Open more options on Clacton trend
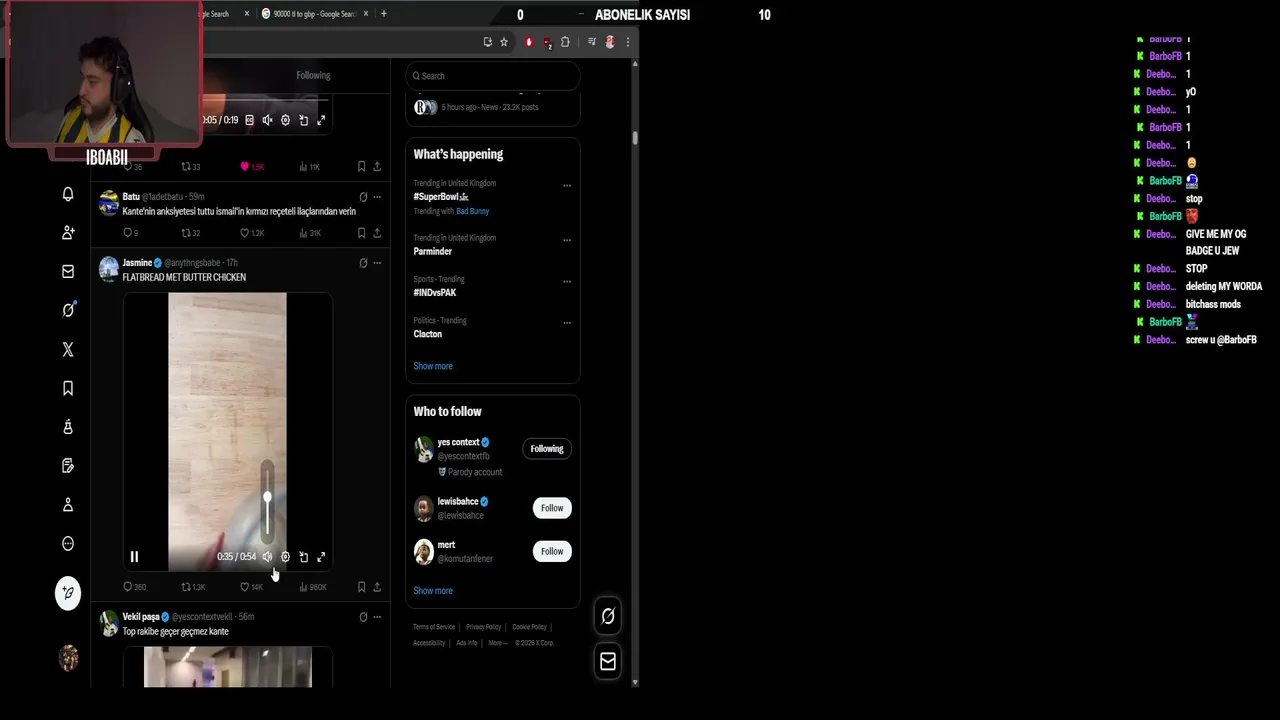Image resolution: width=1280 pixels, height=720 pixels. (567, 322)
